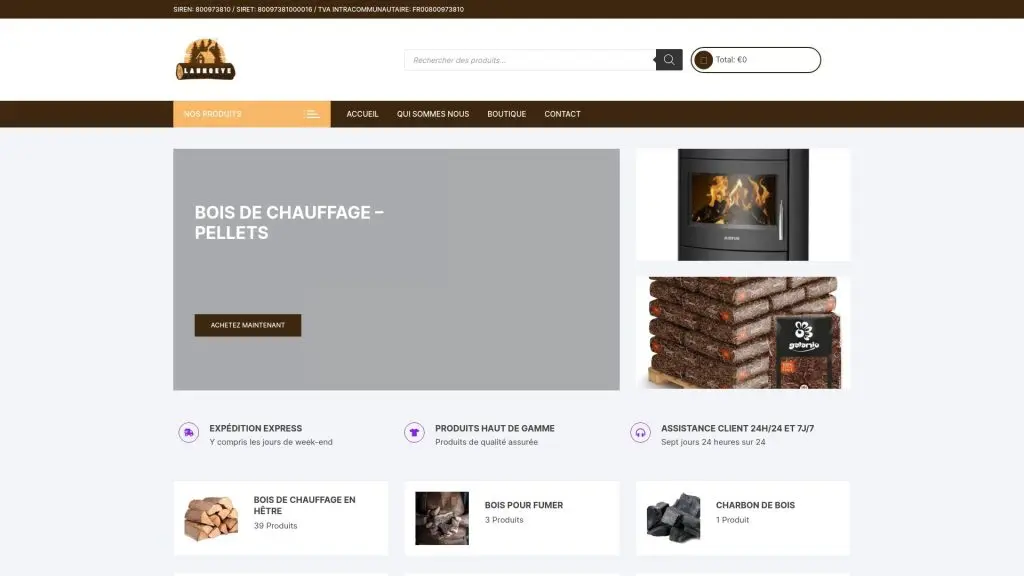Screen dimensions: 1024x576
Task: Click the magnifying glass search icon
Action: point(669,60)
